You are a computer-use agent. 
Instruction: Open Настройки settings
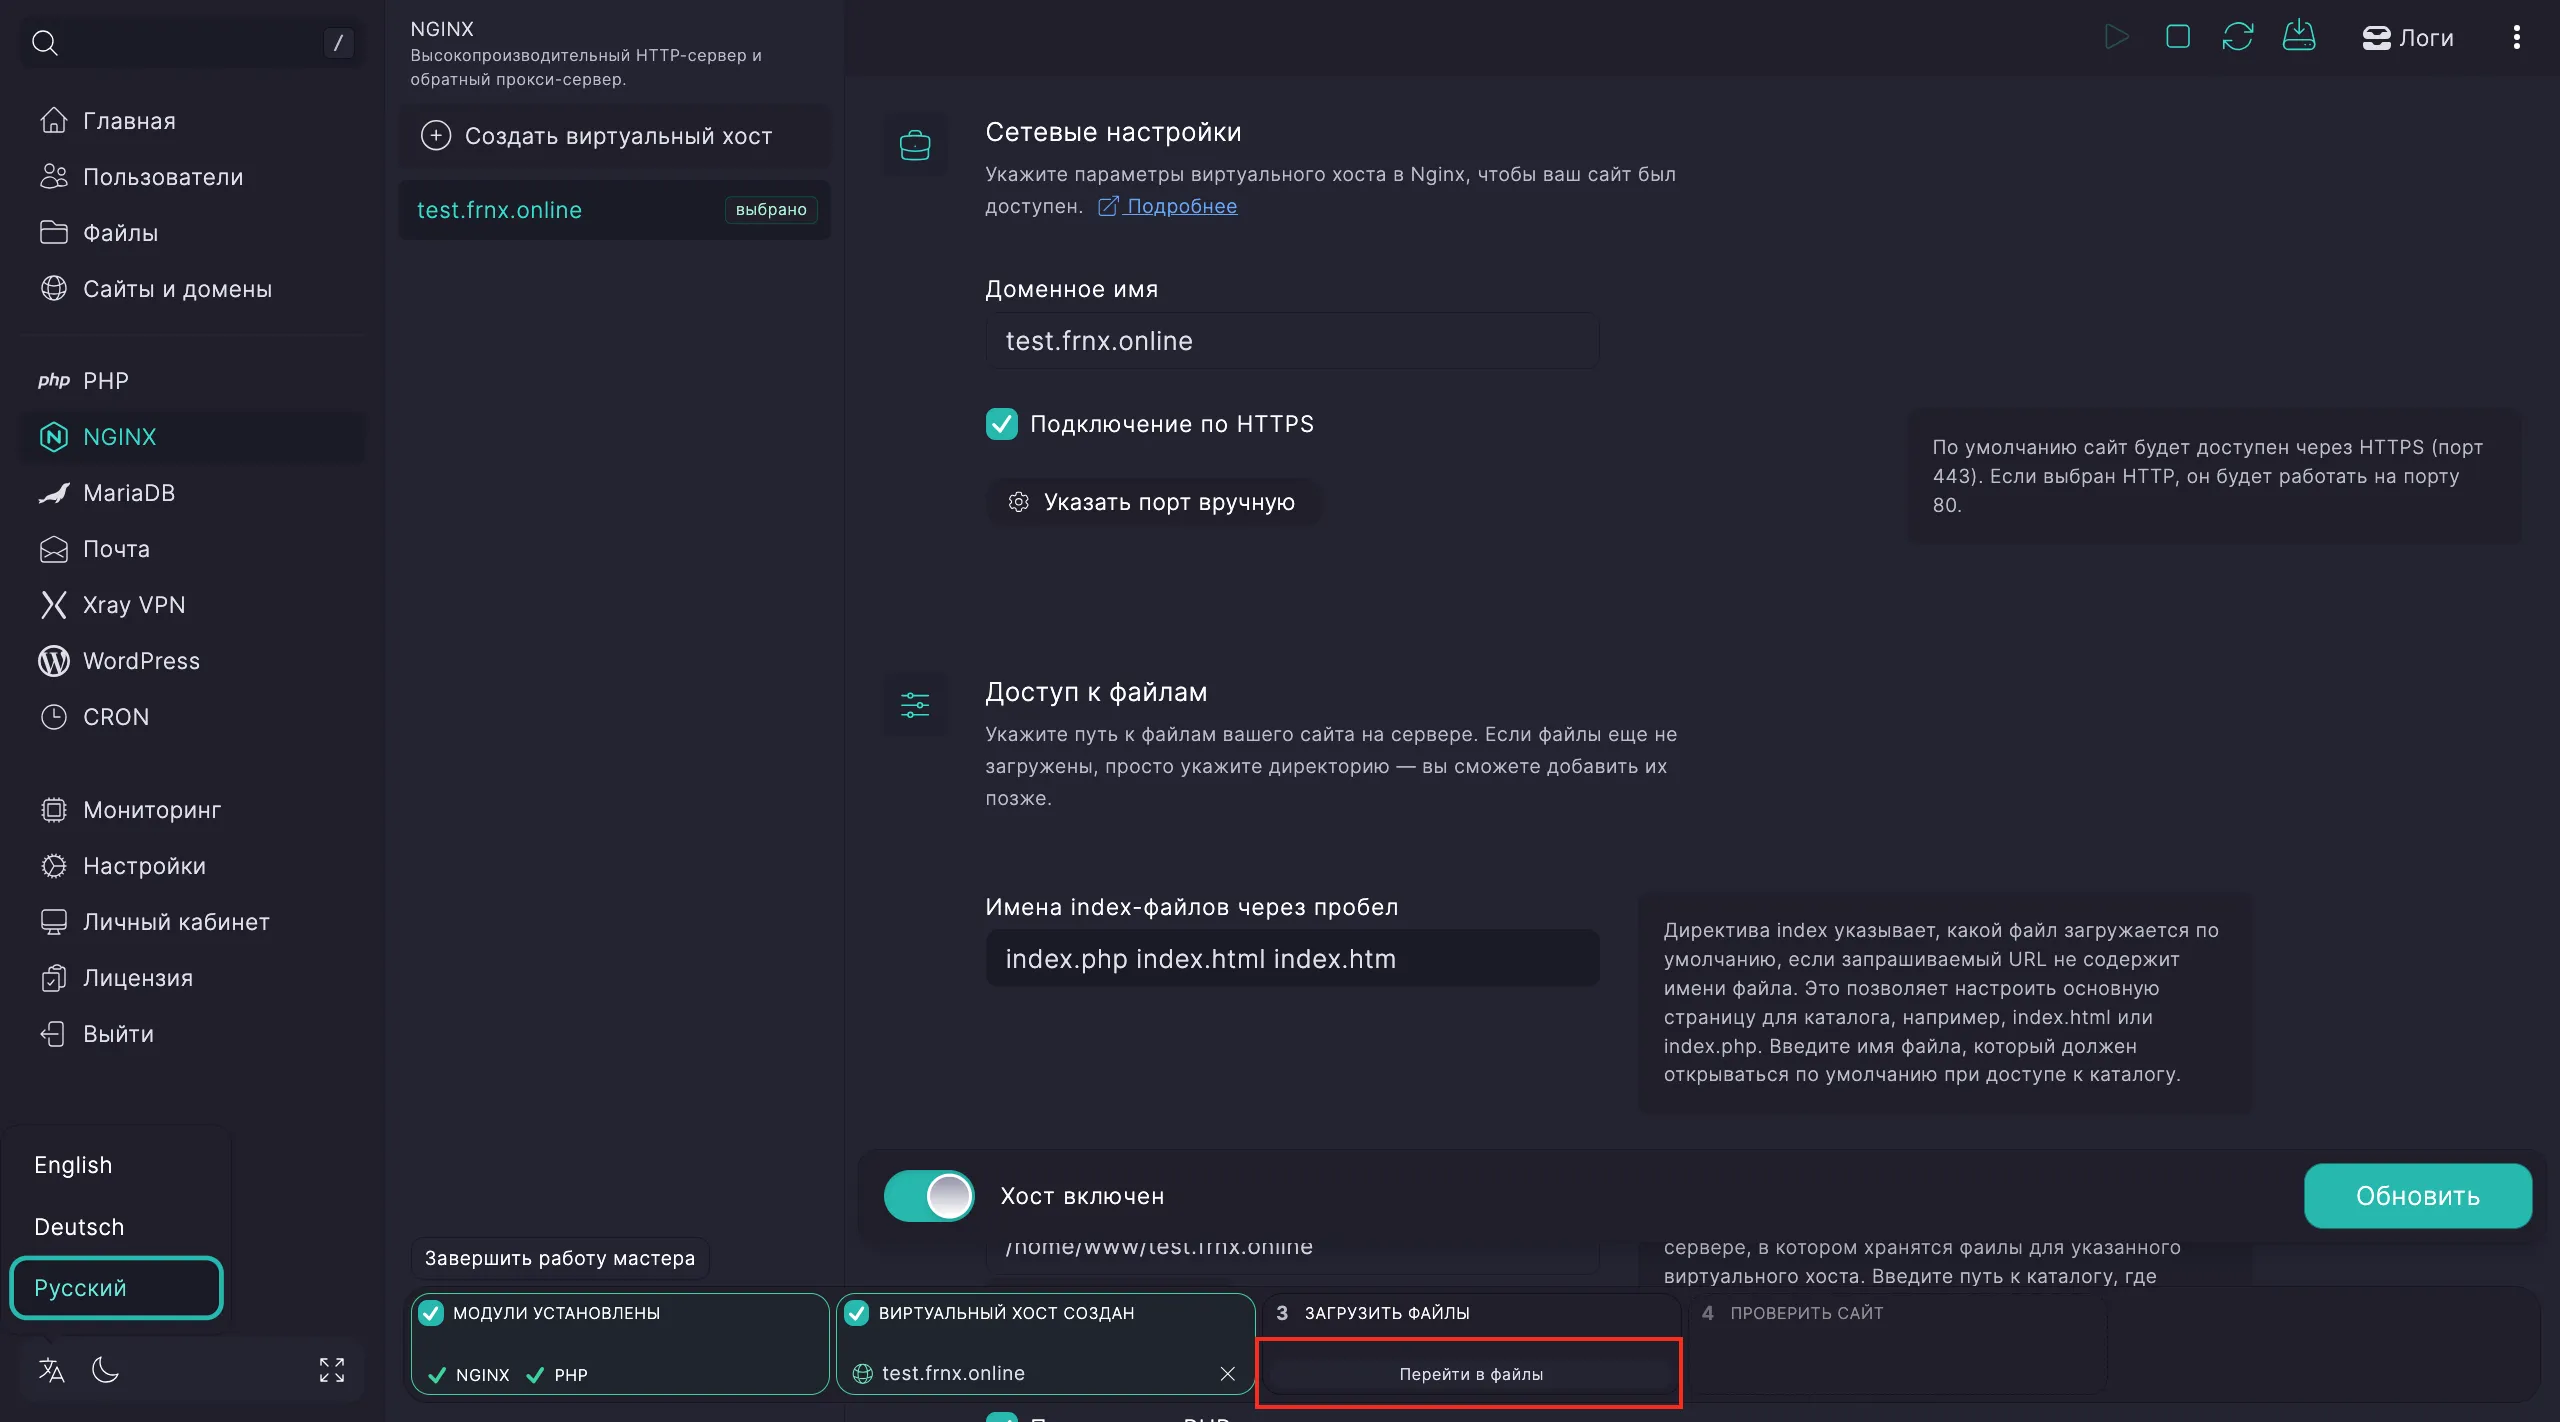194,866
